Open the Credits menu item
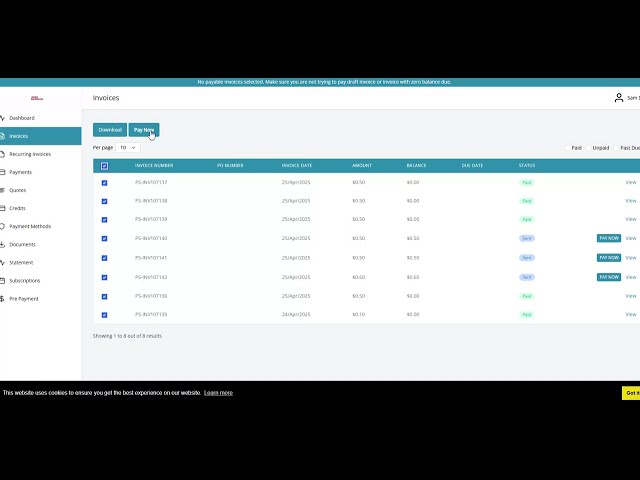 (x=18, y=208)
